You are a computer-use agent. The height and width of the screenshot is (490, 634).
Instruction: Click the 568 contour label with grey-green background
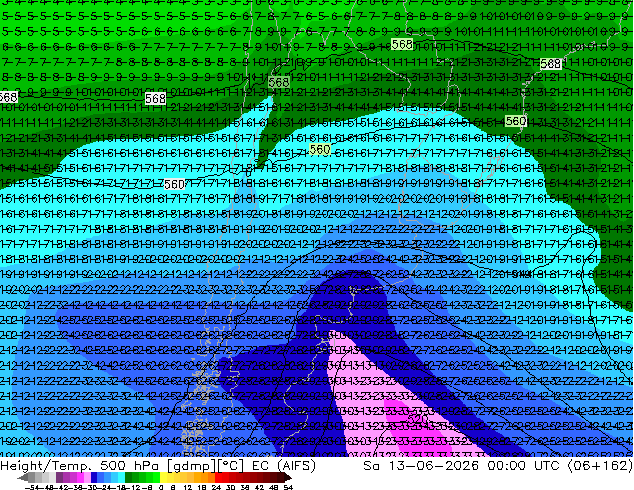279,82
